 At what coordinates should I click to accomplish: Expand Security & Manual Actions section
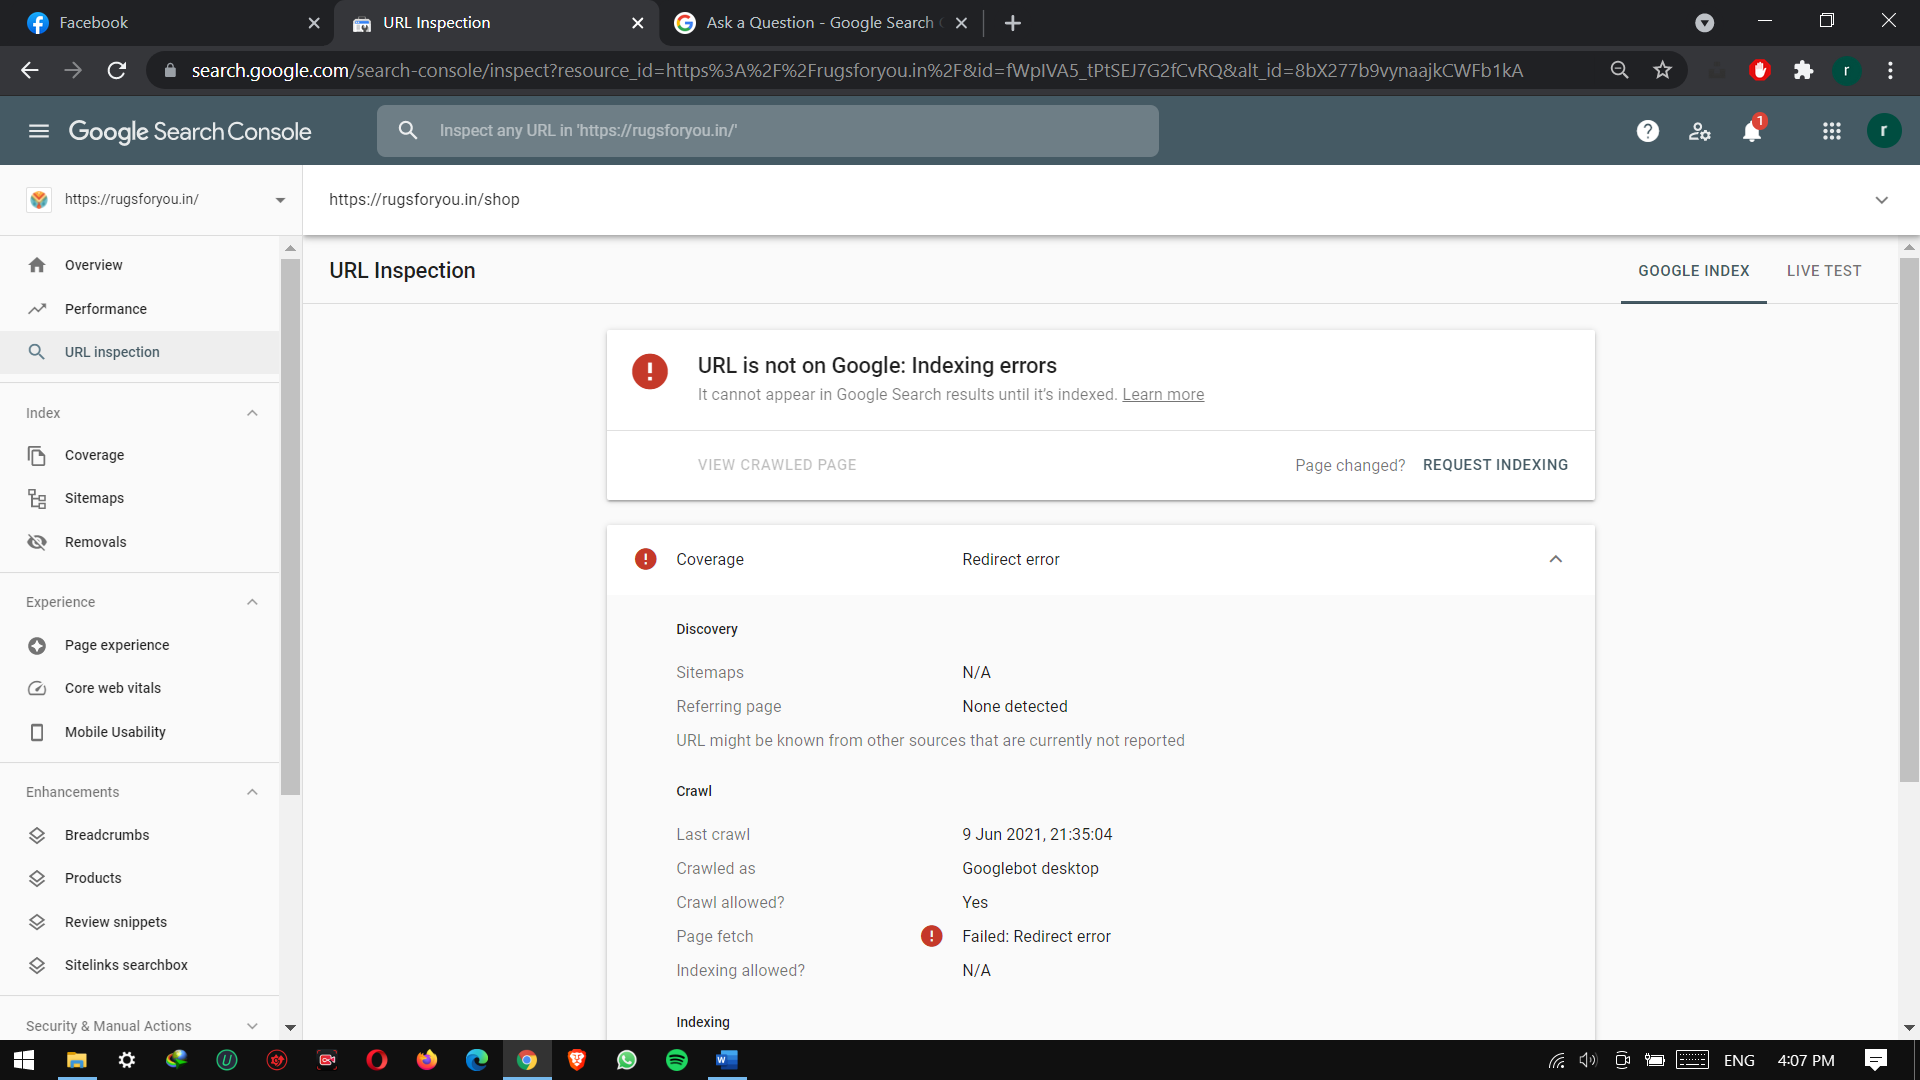[x=252, y=1026]
